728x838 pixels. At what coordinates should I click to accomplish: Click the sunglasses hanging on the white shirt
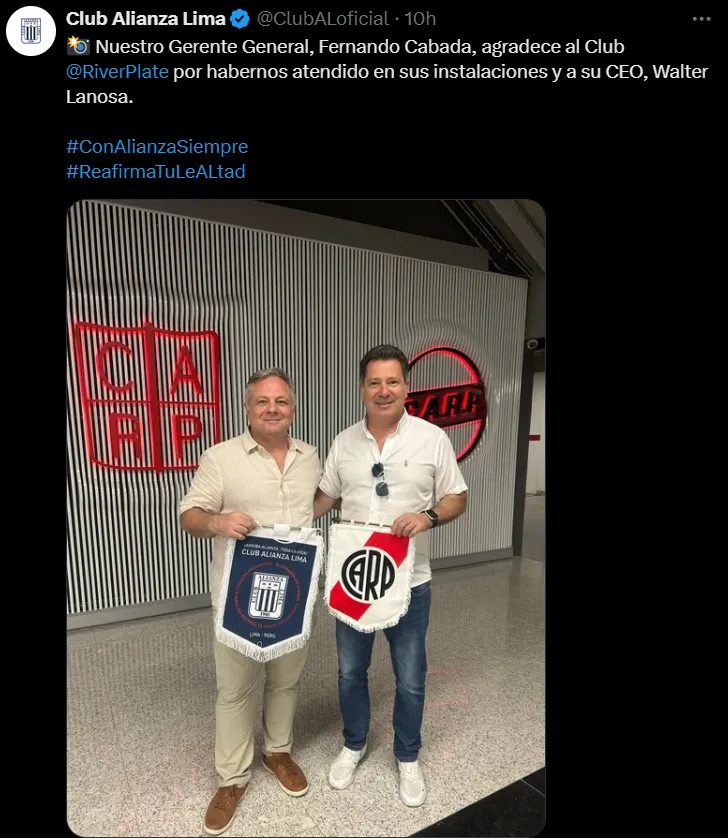pos(380,479)
